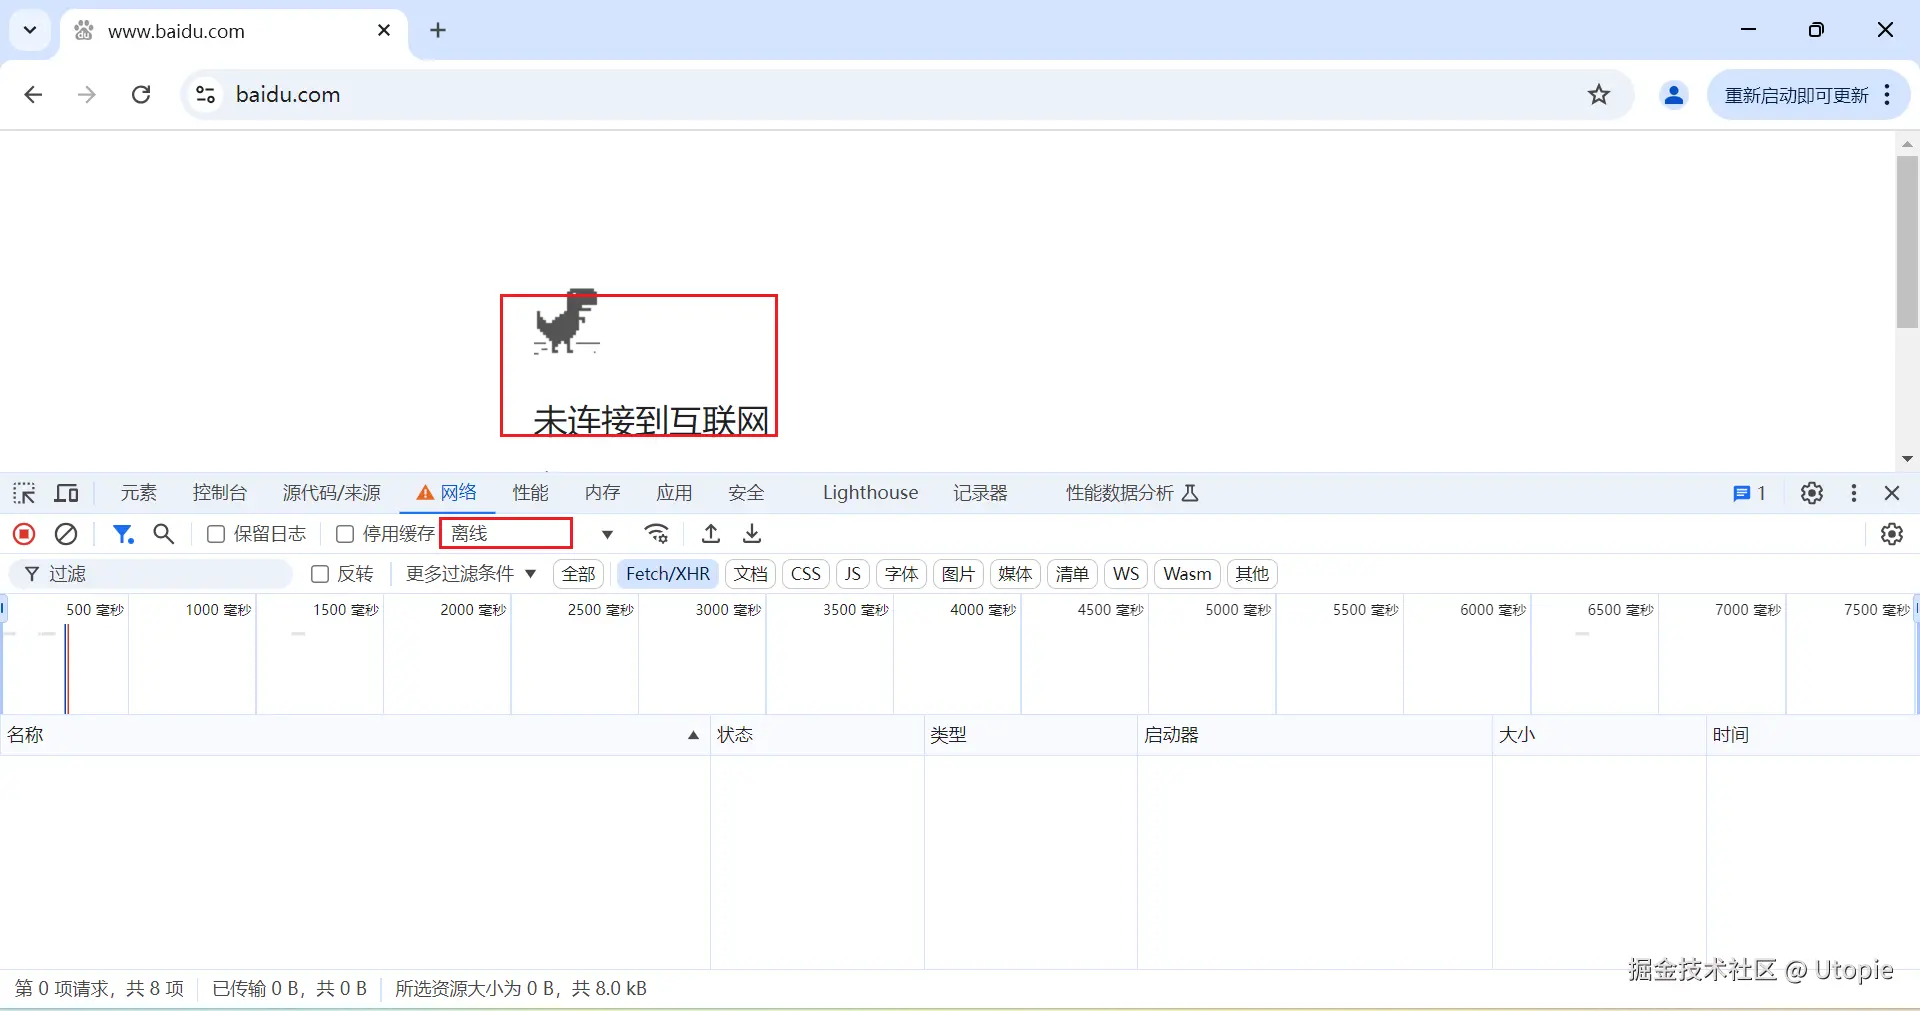1920x1011 pixels.
Task: Check the 反转 filter checkbox
Action: (x=320, y=574)
